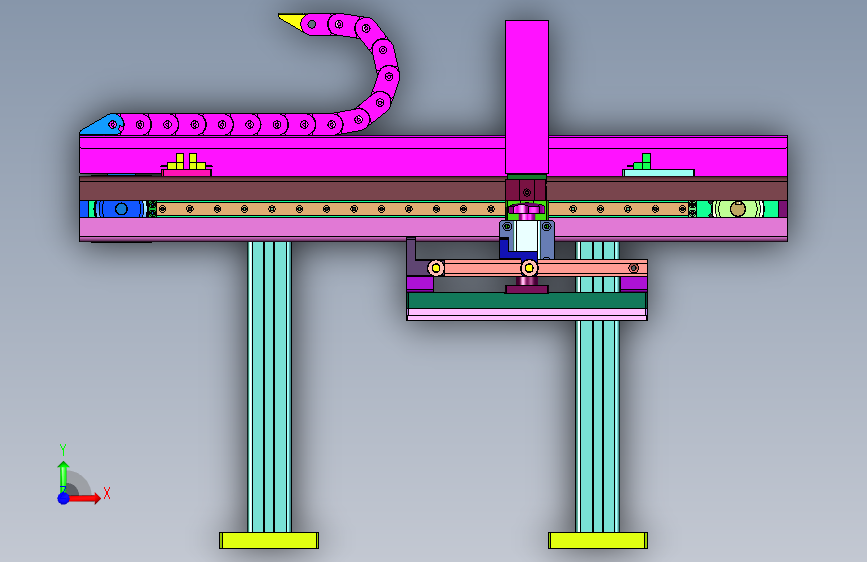Select the maroon foot on the green plate

526,289
